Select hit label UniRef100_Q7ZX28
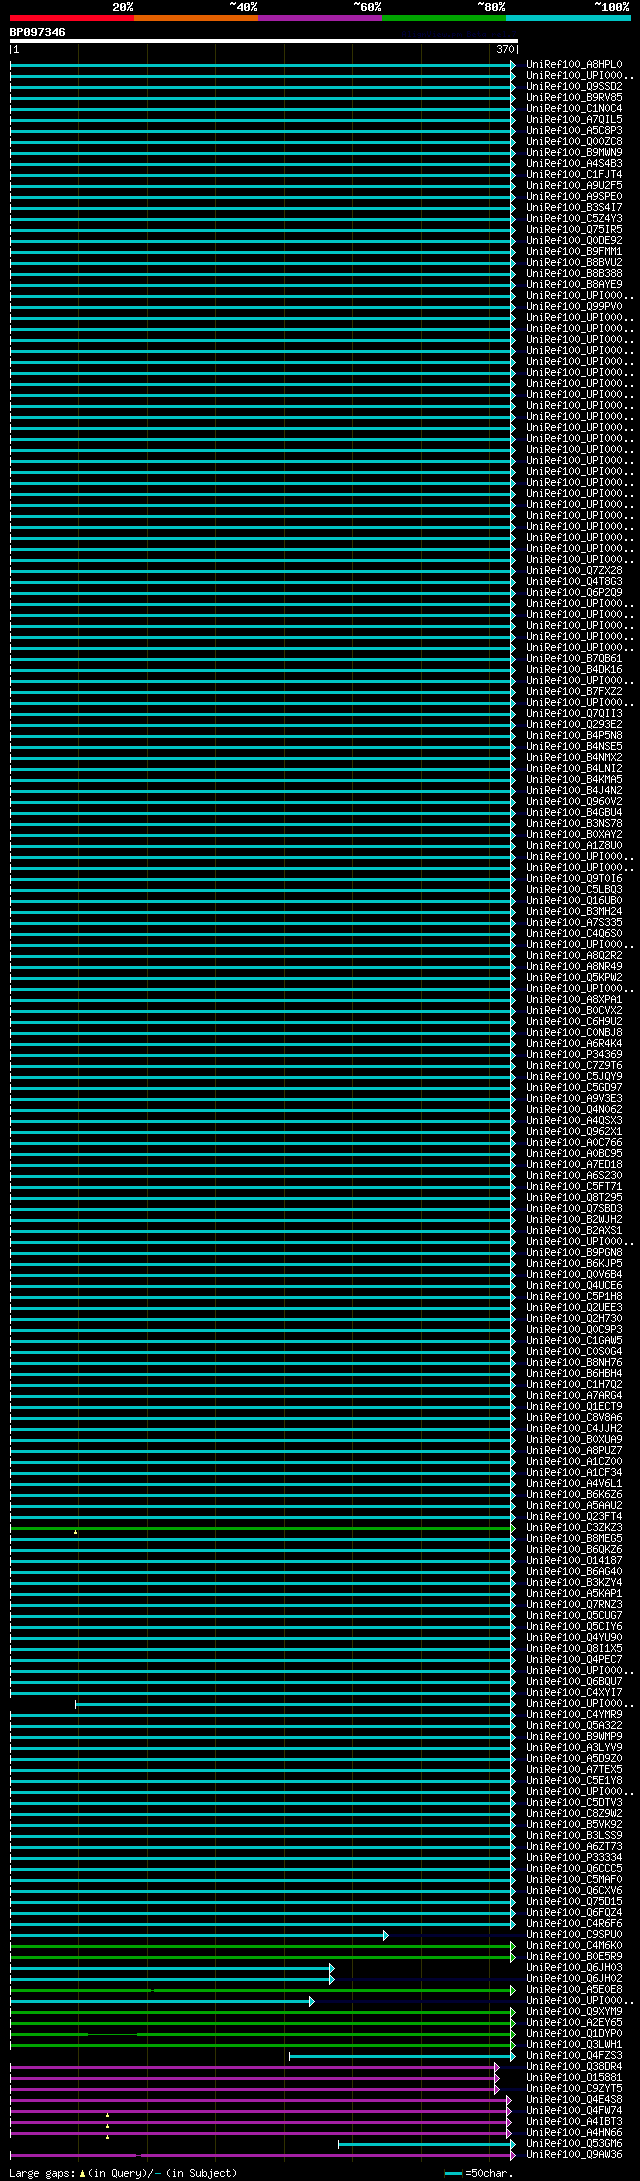The width and height of the screenshot is (640, 2181). tap(574, 571)
